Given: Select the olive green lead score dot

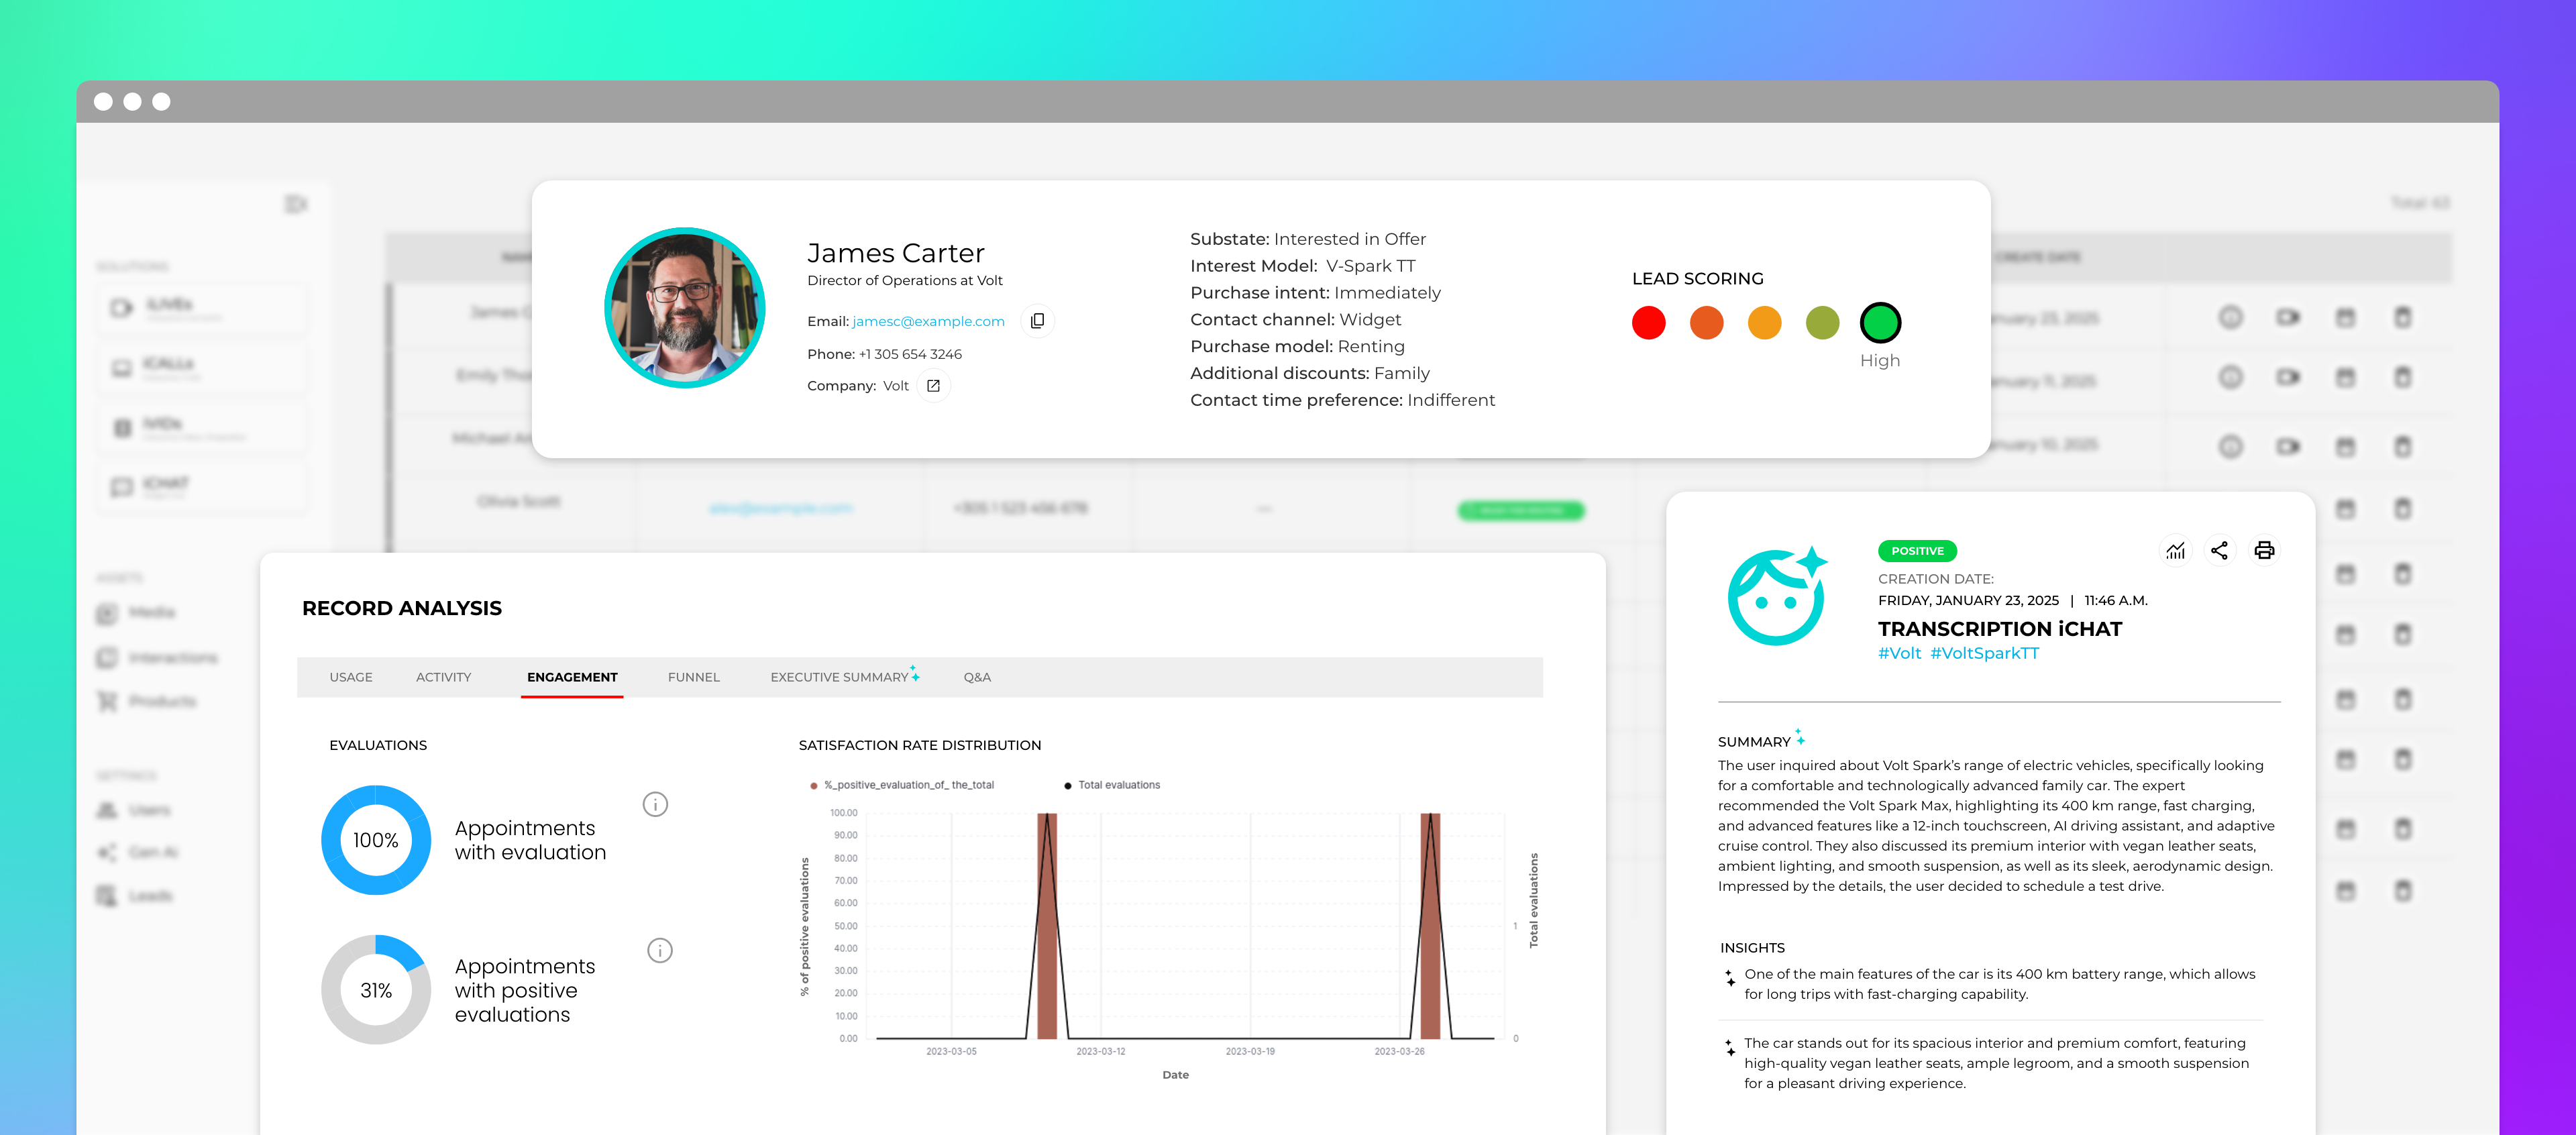Looking at the screenshot, I should 1822,323.
